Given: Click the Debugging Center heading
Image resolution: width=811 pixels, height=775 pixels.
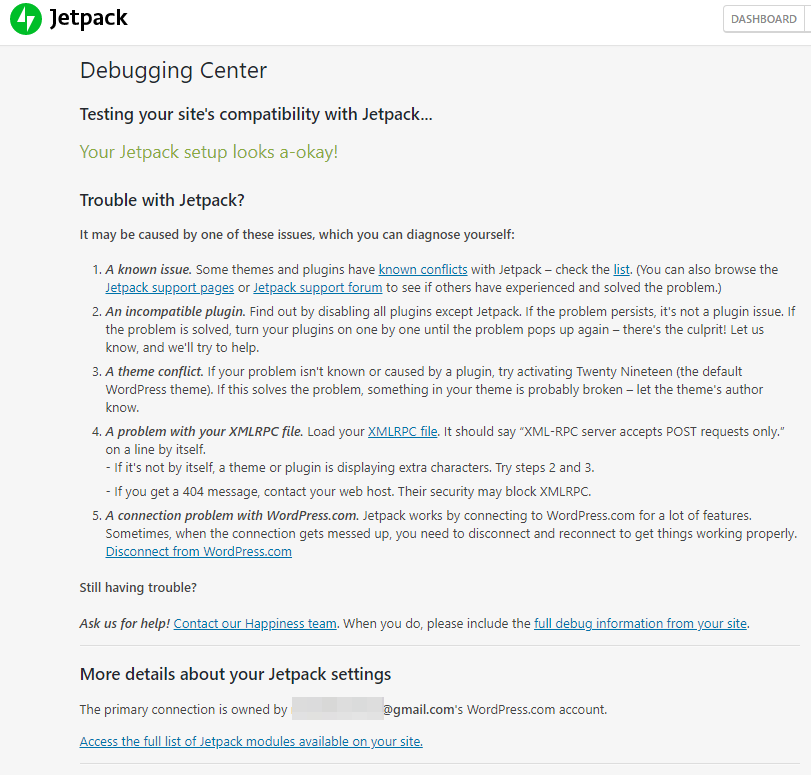Looking at the screenshot, I should point(173,71).
